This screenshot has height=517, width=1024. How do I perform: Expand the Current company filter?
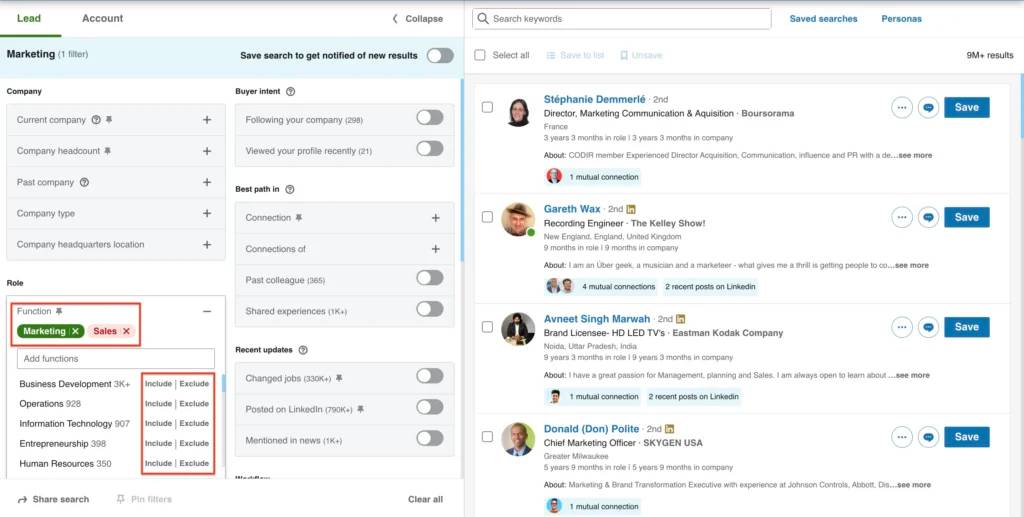coord(207,120)
